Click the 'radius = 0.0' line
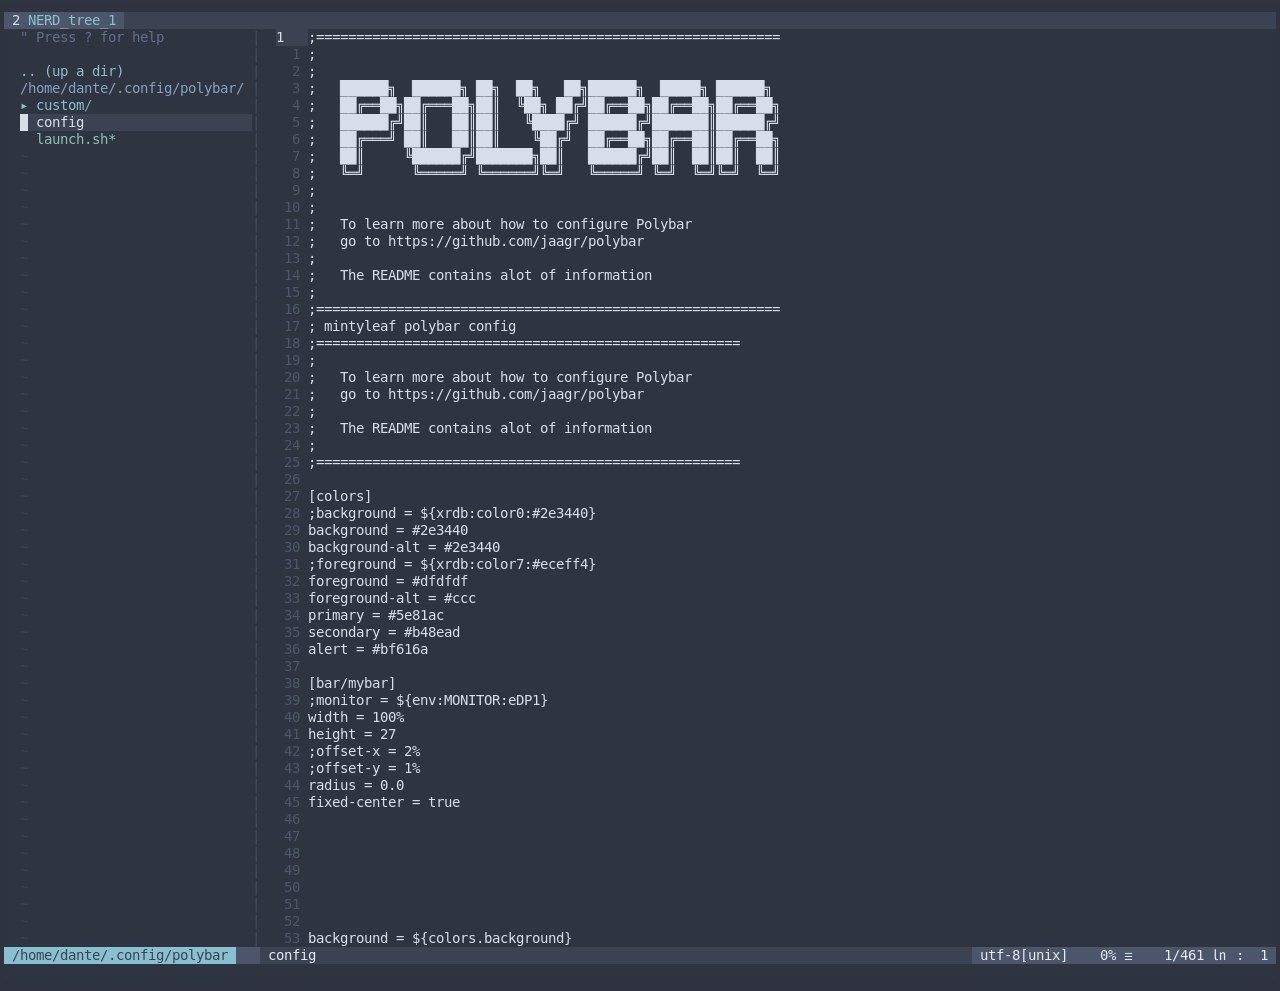Viewport: 1280px width, 991px height. point(356,785)
